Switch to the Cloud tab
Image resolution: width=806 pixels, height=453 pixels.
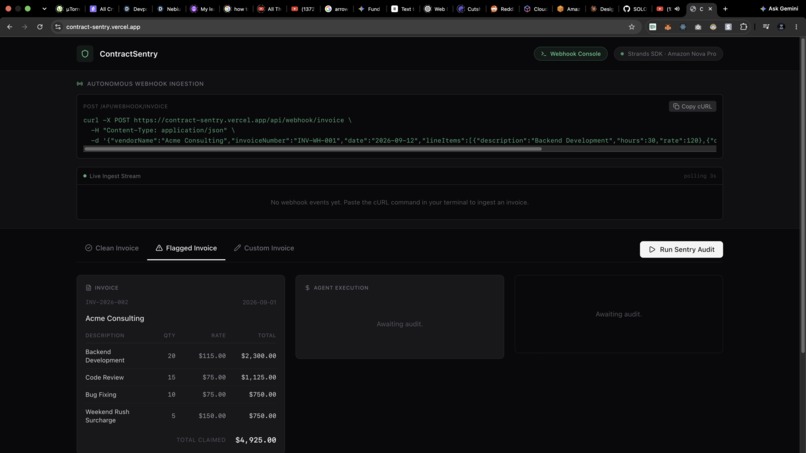pos(536,9)
